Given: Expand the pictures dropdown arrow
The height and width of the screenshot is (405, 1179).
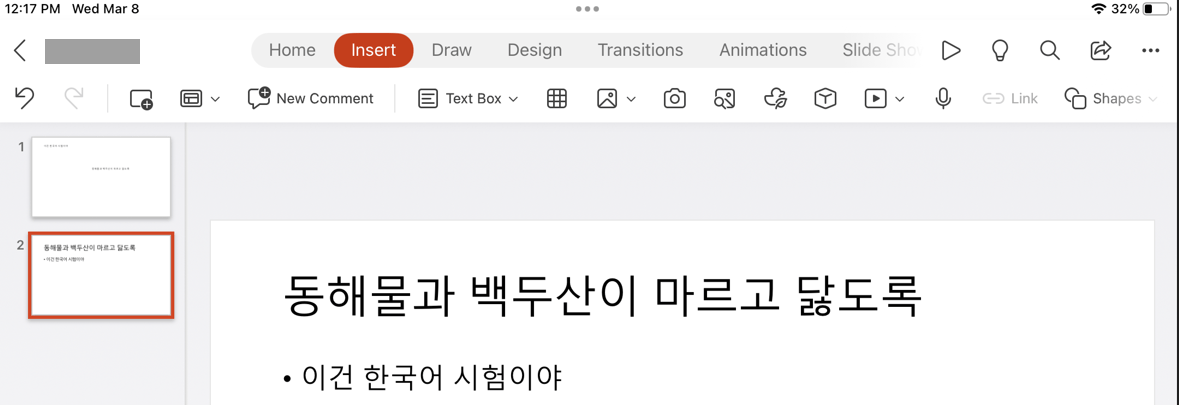Looking at the screenshot, I should [x=631, y=99].
